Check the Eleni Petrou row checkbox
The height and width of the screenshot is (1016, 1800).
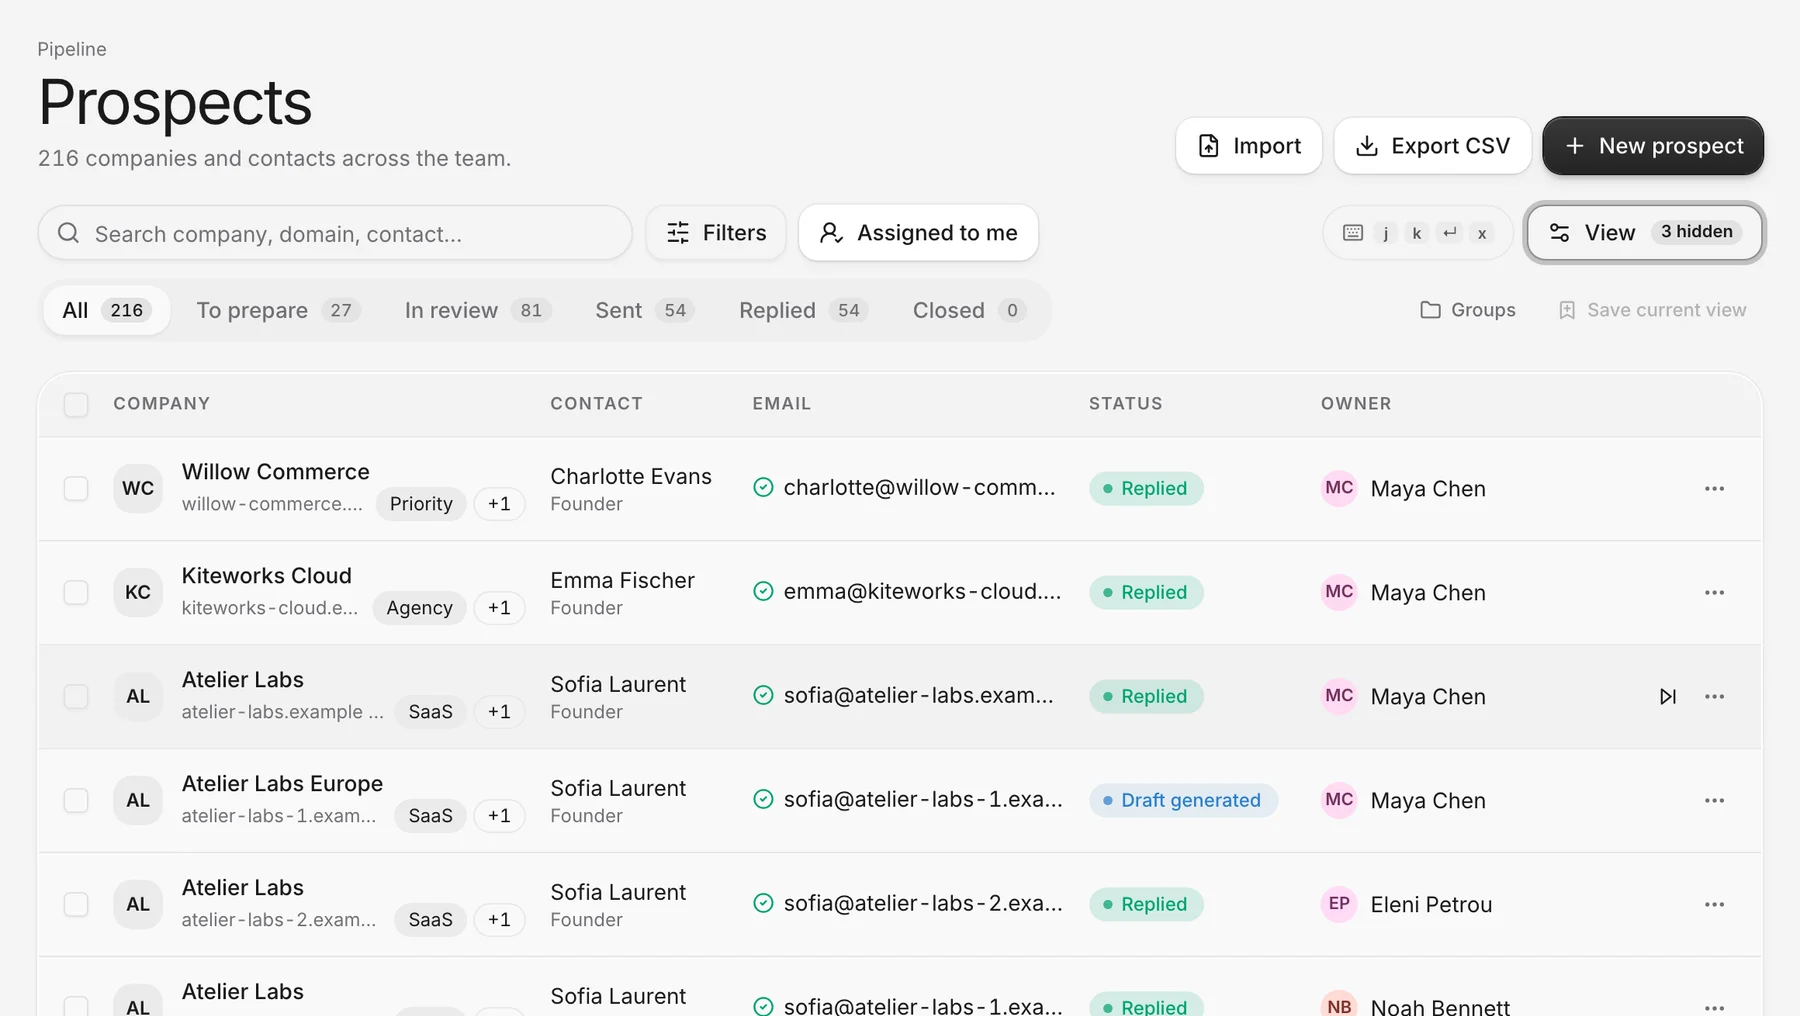click(76, 904)
